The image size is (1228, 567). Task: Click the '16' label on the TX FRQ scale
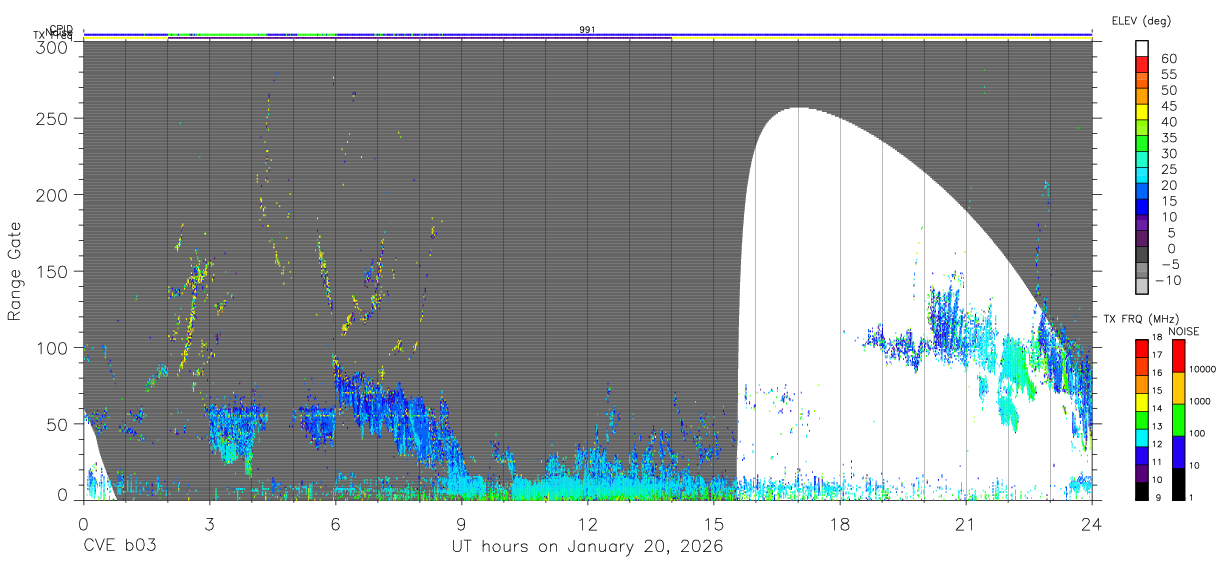coord(1156,373)
